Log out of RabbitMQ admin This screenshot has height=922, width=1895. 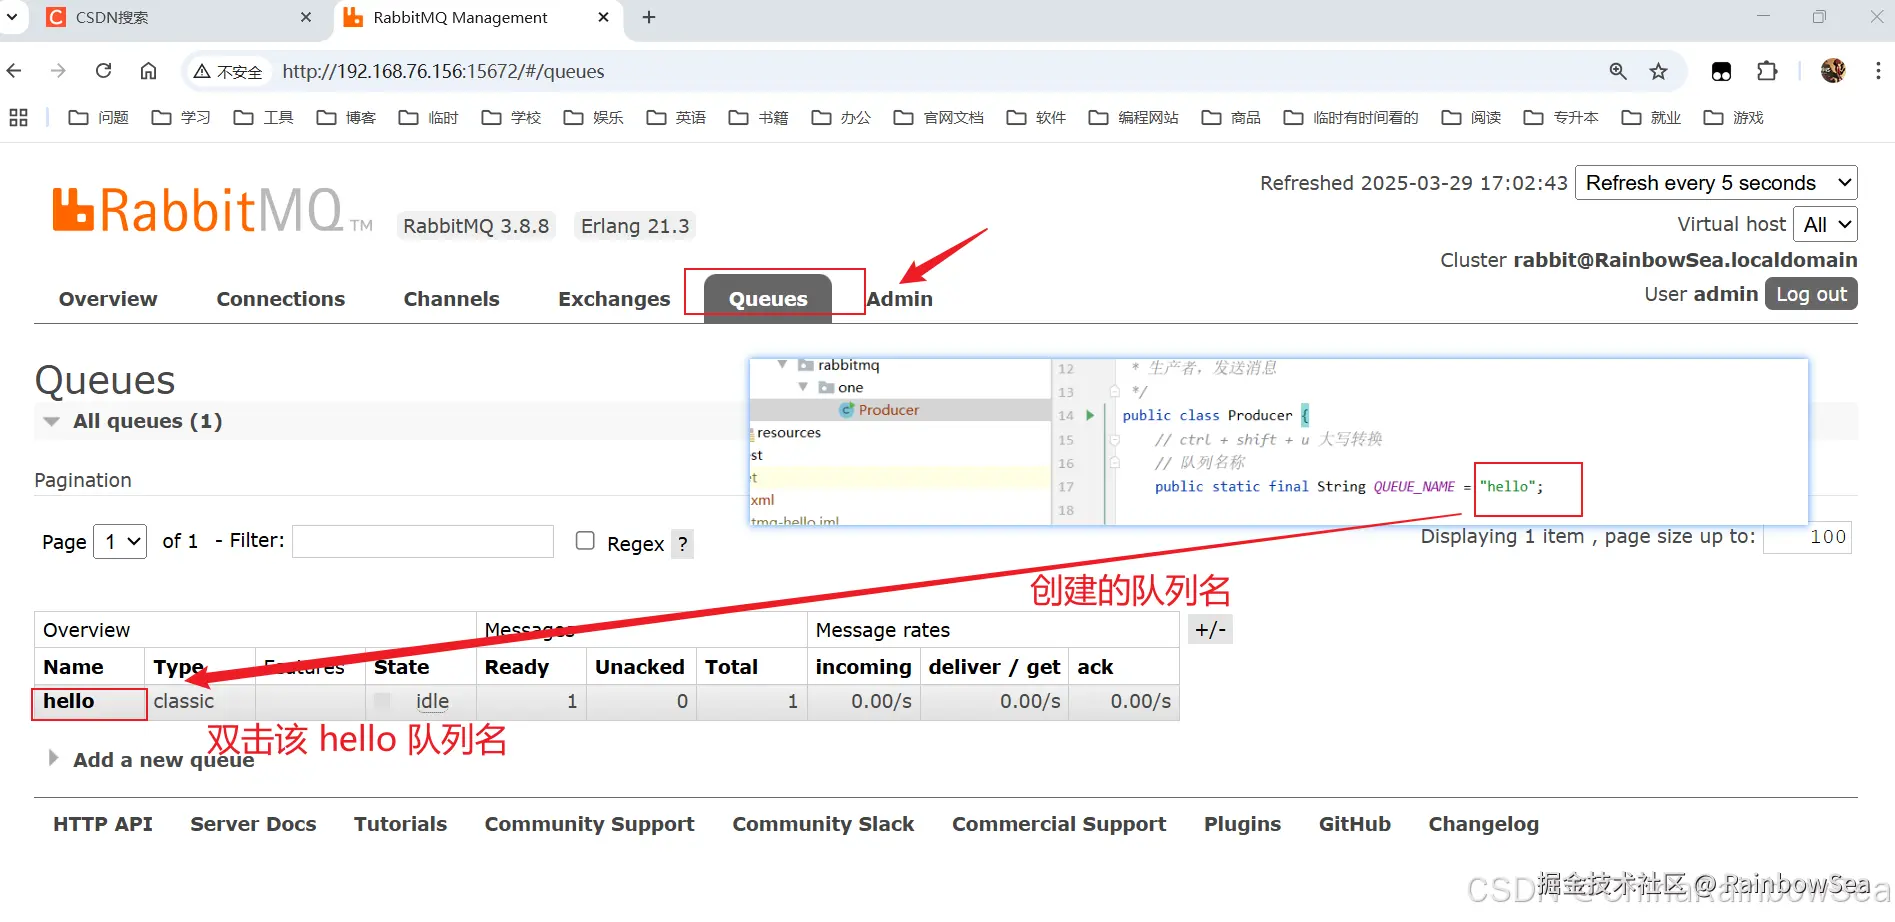click(x=1811, y=294)
